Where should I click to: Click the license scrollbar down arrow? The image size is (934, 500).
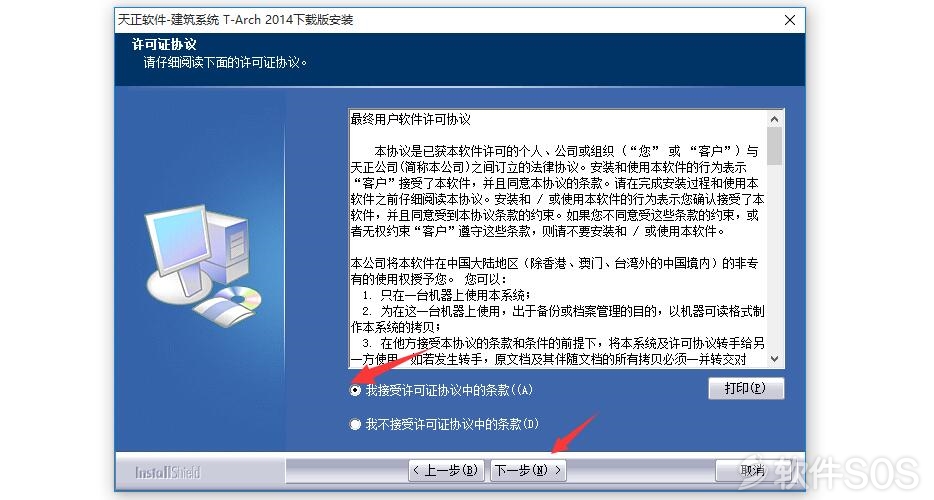[774, 359]
